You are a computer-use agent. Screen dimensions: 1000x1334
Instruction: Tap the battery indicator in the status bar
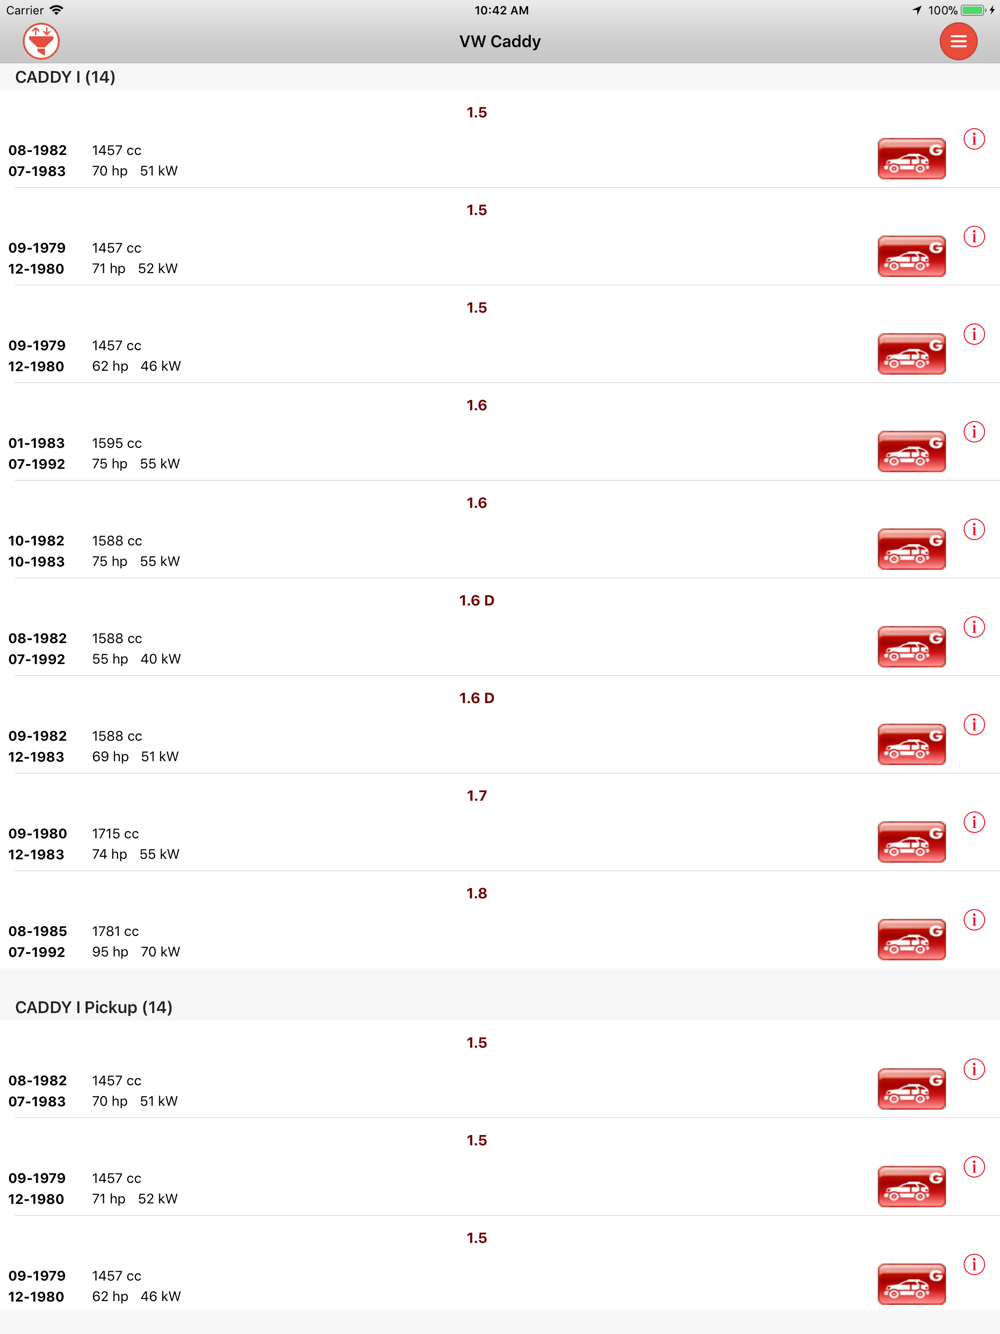pyautogui.click(x=974, y=10)
